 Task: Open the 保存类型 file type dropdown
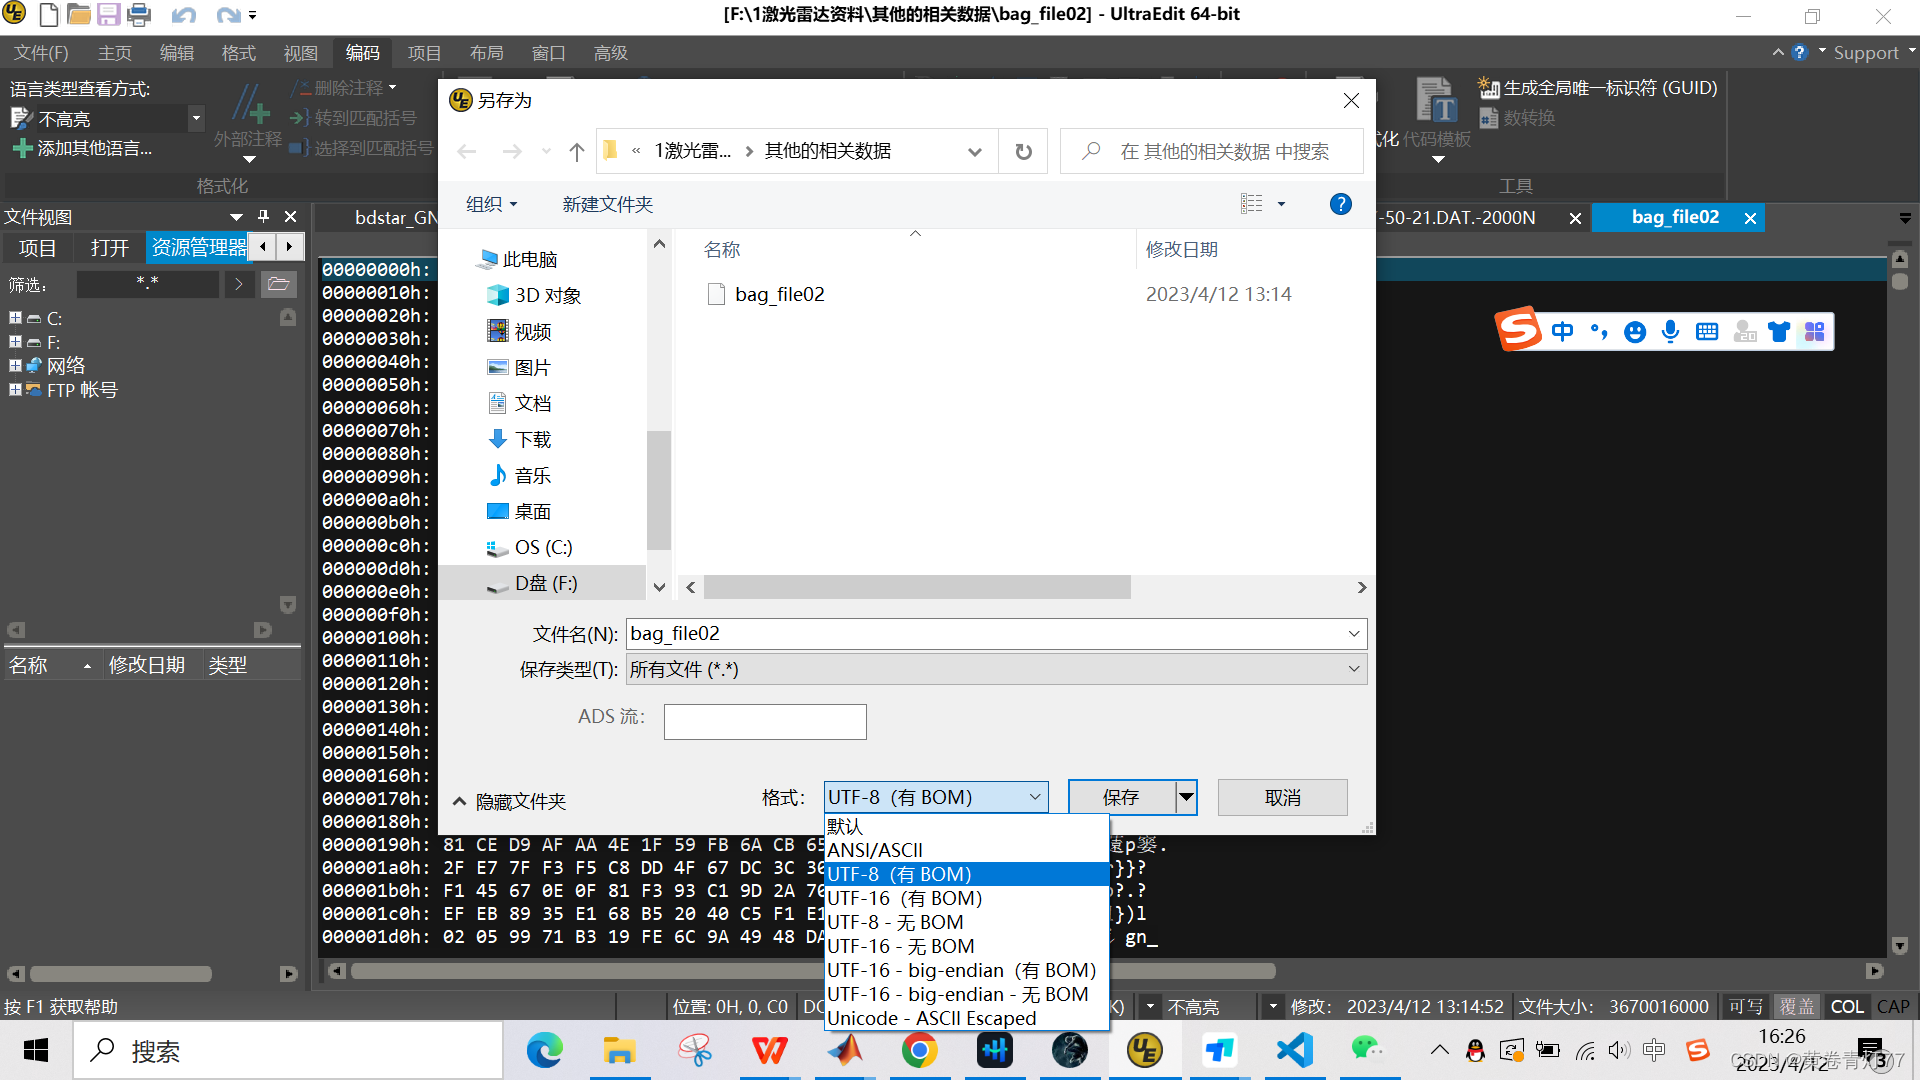tap(1354, 669)
